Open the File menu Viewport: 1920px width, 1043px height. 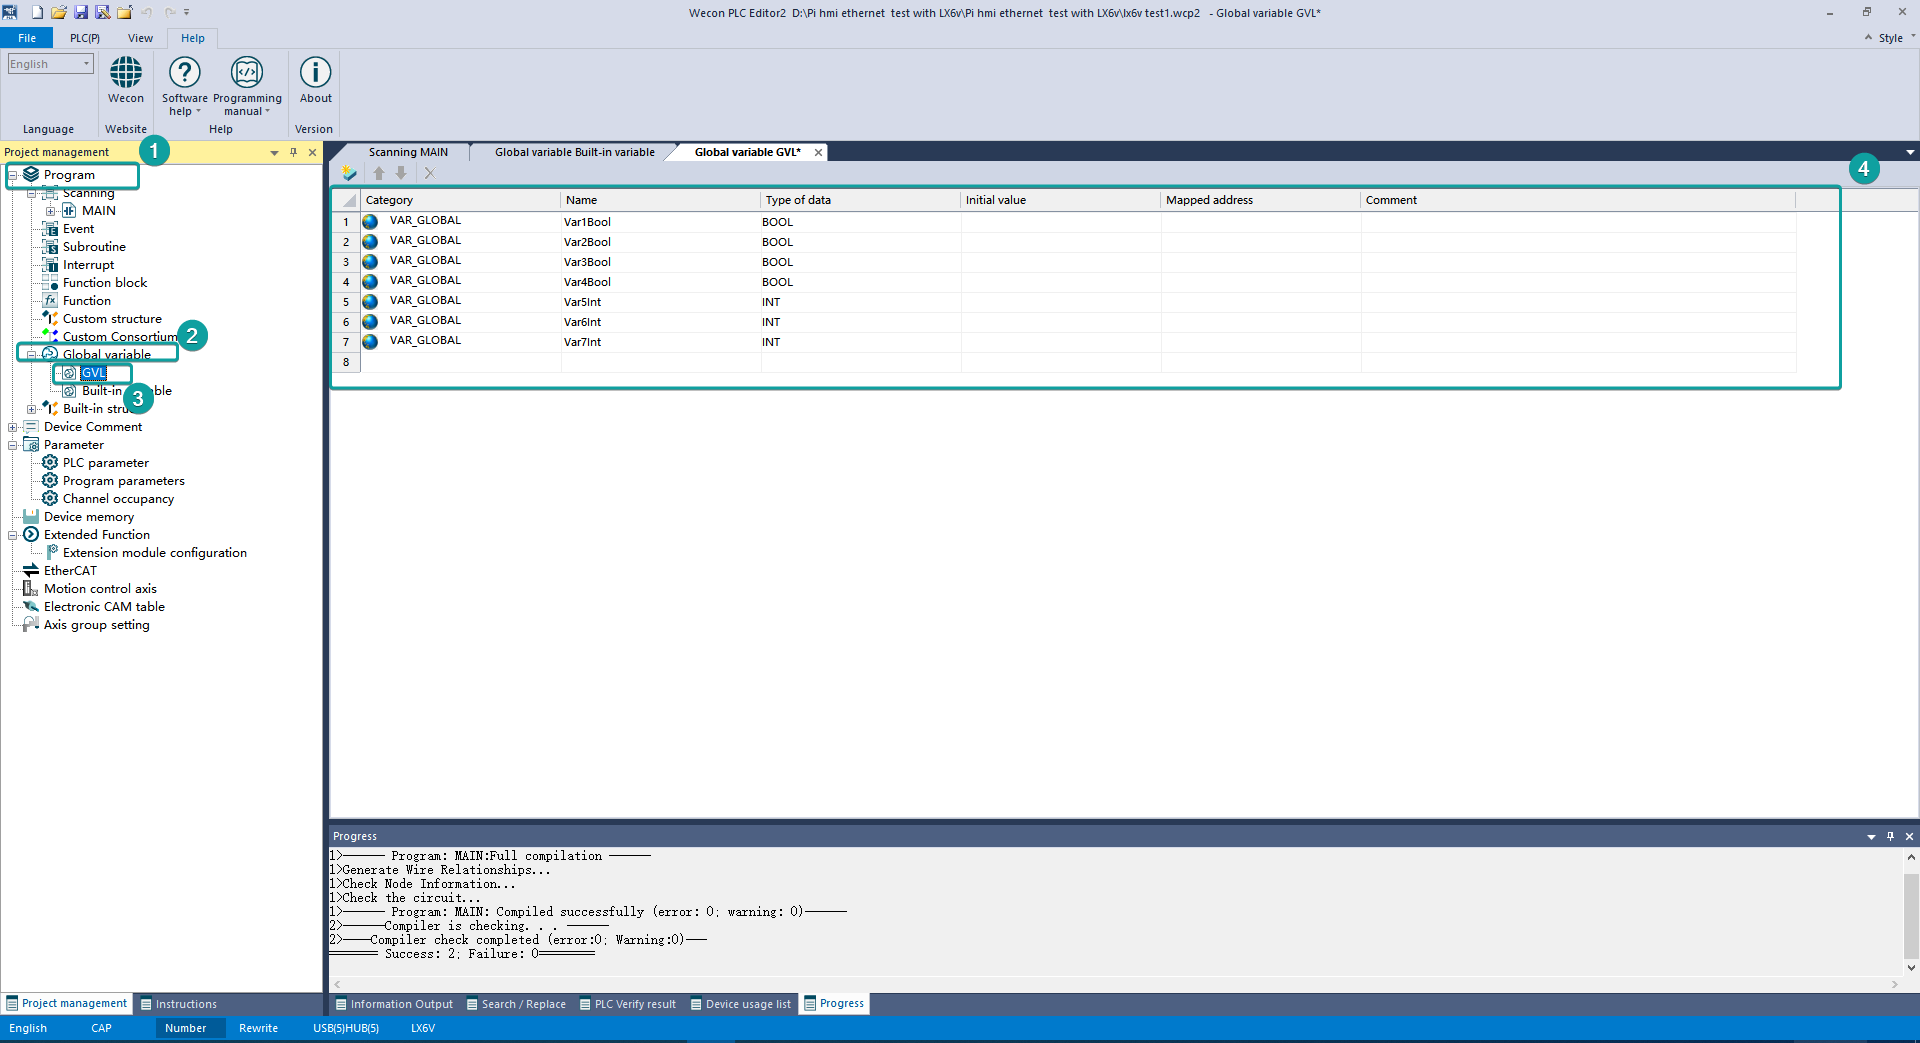coord(27,38)
